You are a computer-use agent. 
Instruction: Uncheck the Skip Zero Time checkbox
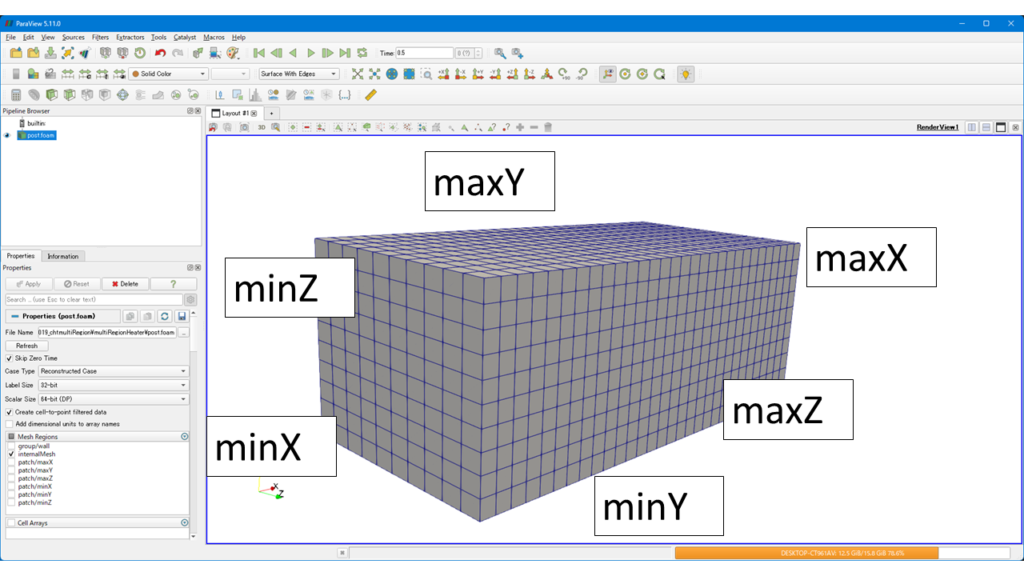pyautogui.click(x=10, y=358)
